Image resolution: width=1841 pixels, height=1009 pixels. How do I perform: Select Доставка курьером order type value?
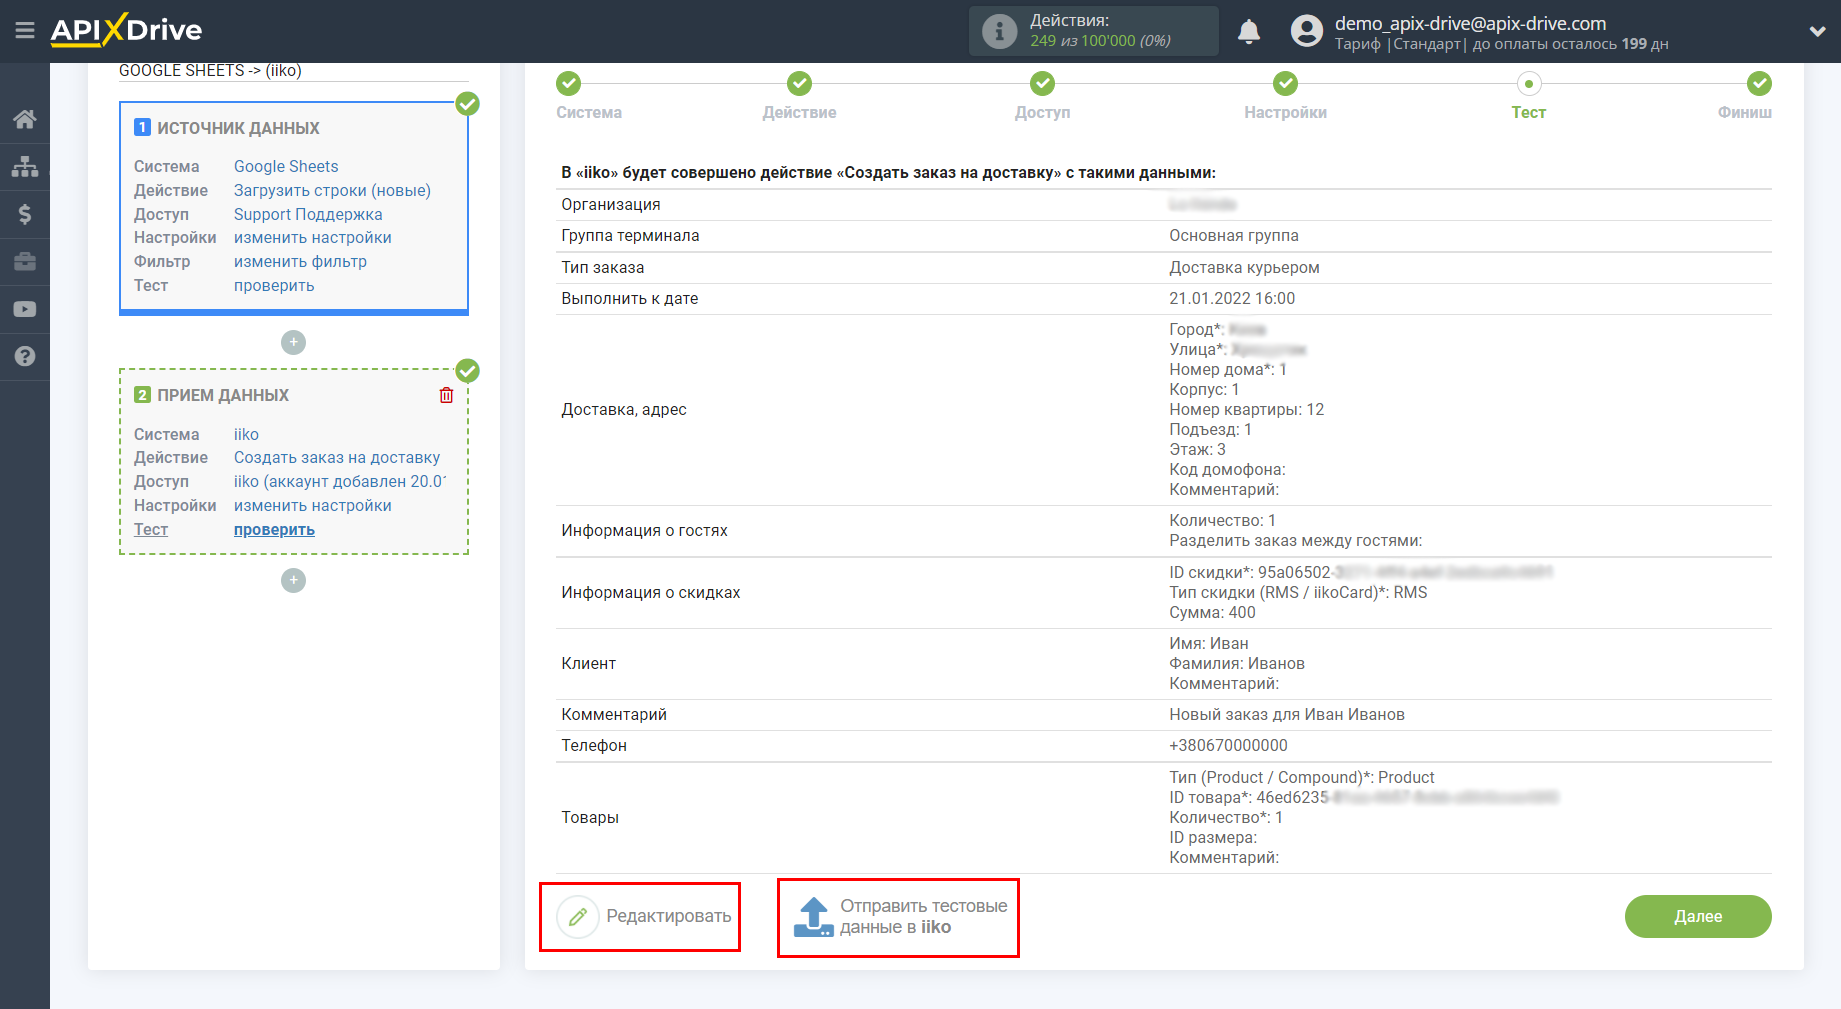(x=1244, y=268)
